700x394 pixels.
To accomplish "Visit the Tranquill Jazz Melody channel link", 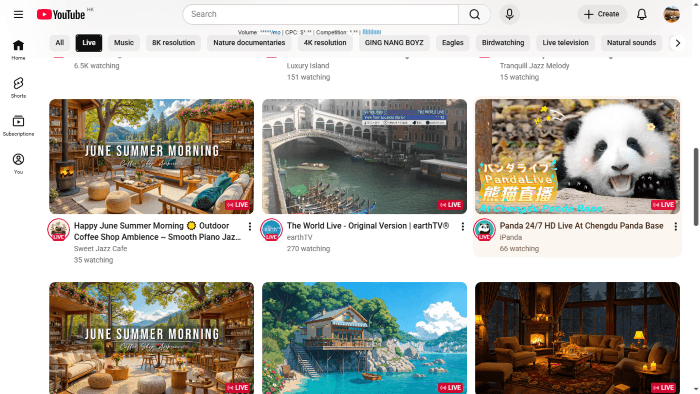I will (x=534, y=66).
